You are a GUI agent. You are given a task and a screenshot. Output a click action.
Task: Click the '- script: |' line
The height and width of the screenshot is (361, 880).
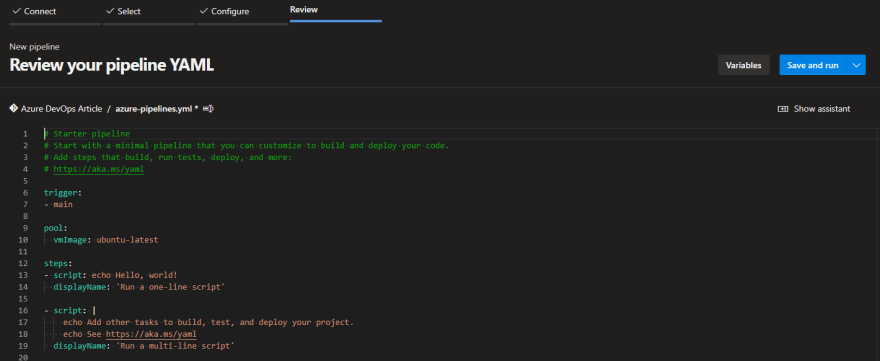pos(70,310)
